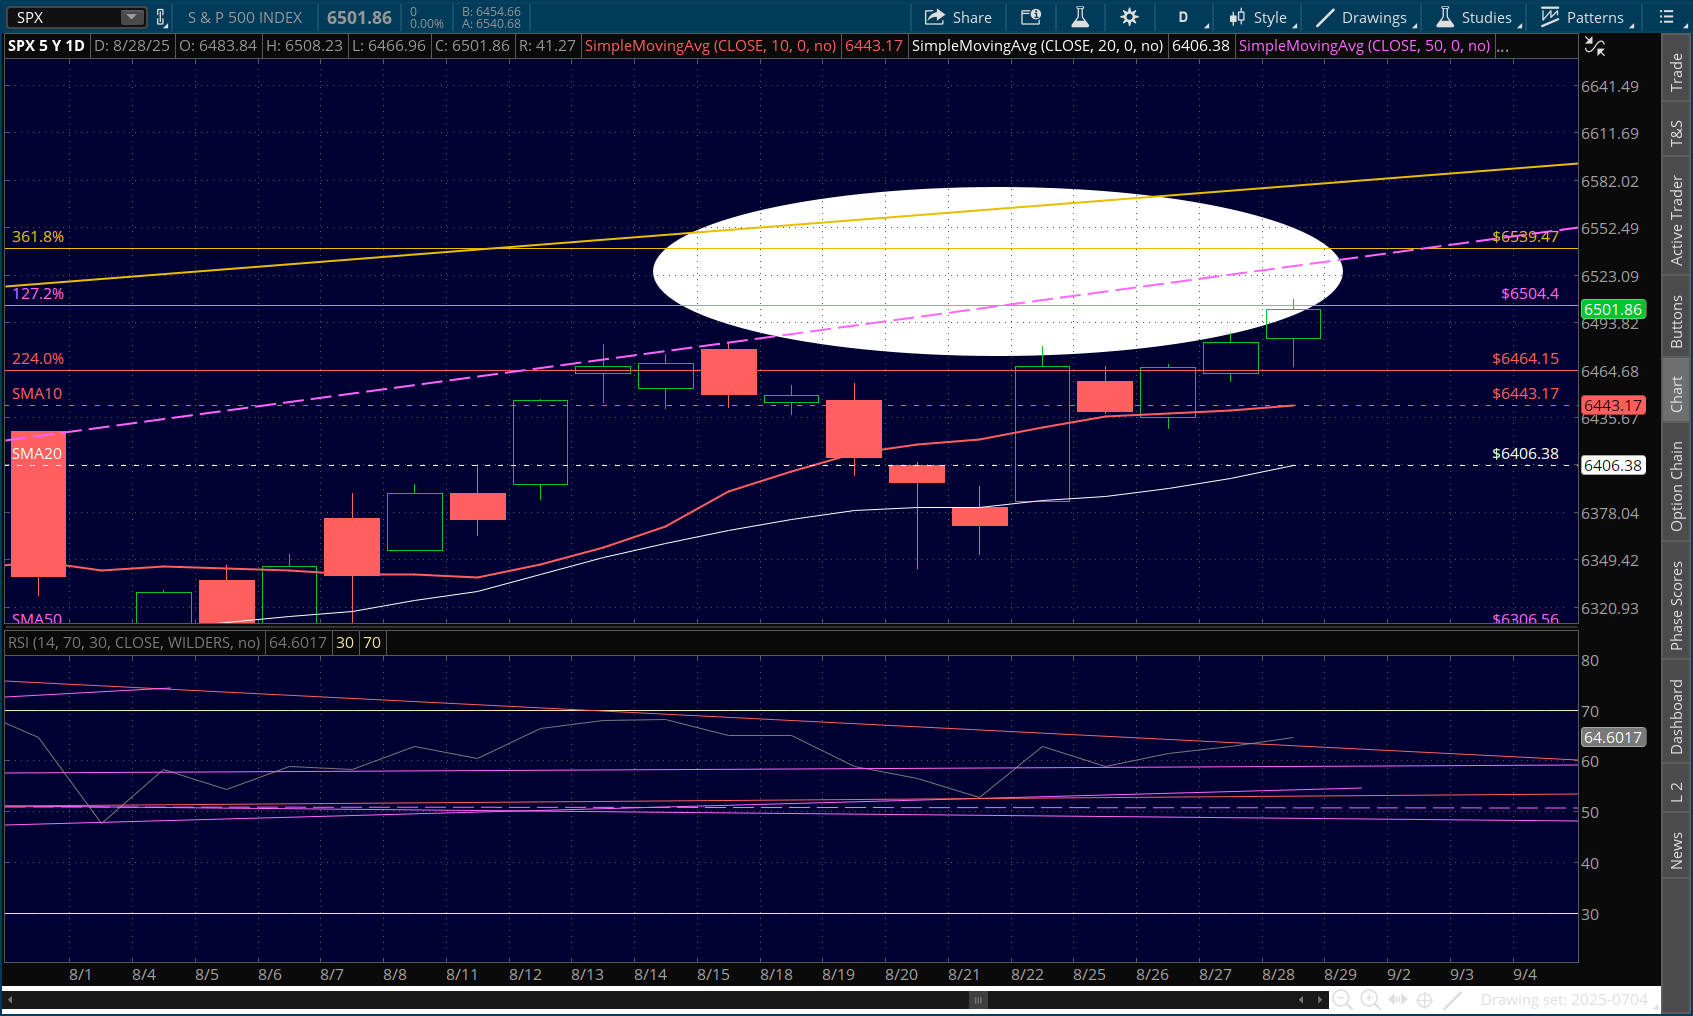Open the chart settings gear icon
This screenshot has height=1016, width=1693.
[x=1129, y=17]
